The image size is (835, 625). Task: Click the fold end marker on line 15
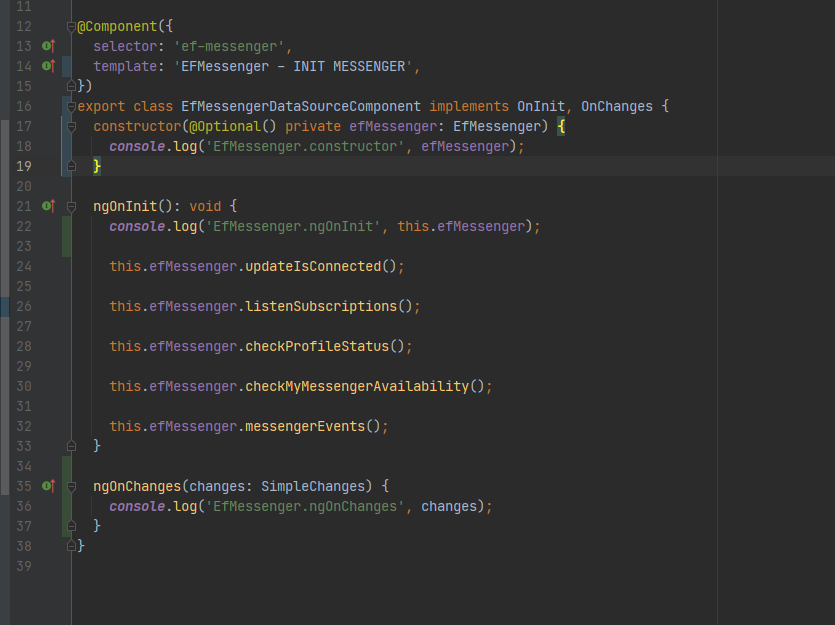coord(71,86)
